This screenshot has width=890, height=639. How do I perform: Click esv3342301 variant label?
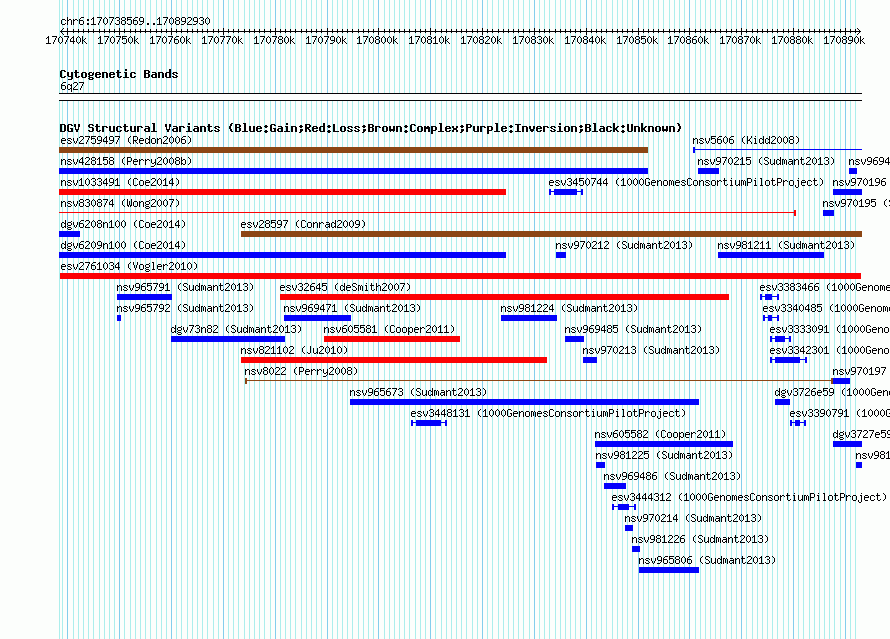click(x=829, y=350)
